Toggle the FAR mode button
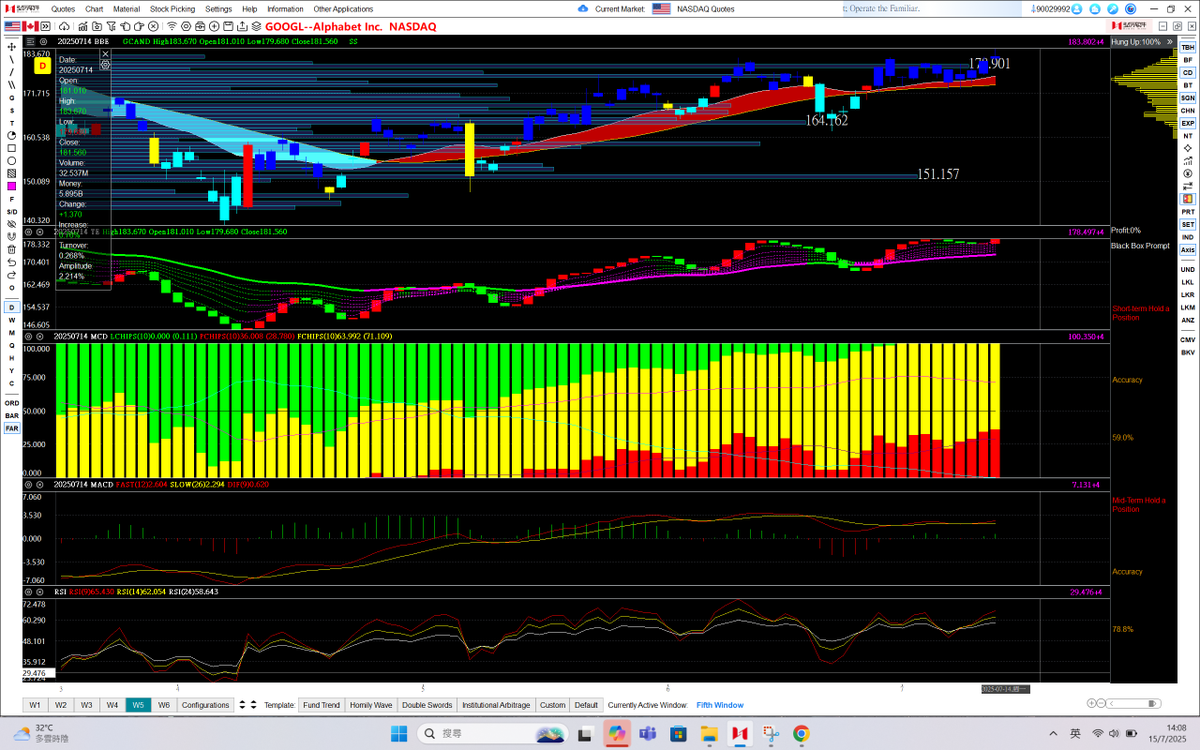 11,428
